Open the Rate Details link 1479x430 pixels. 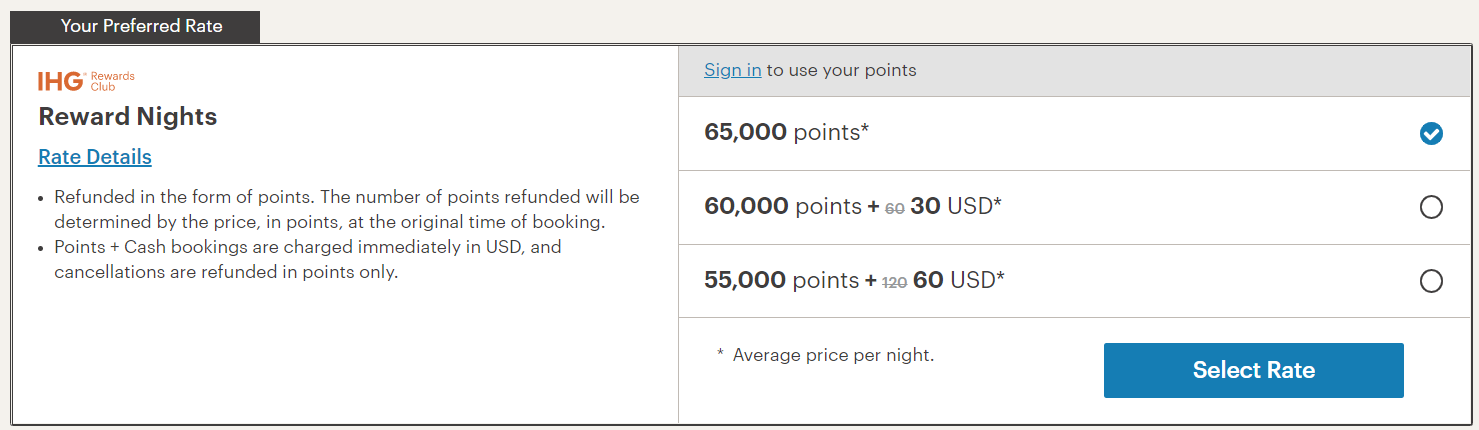95,157
